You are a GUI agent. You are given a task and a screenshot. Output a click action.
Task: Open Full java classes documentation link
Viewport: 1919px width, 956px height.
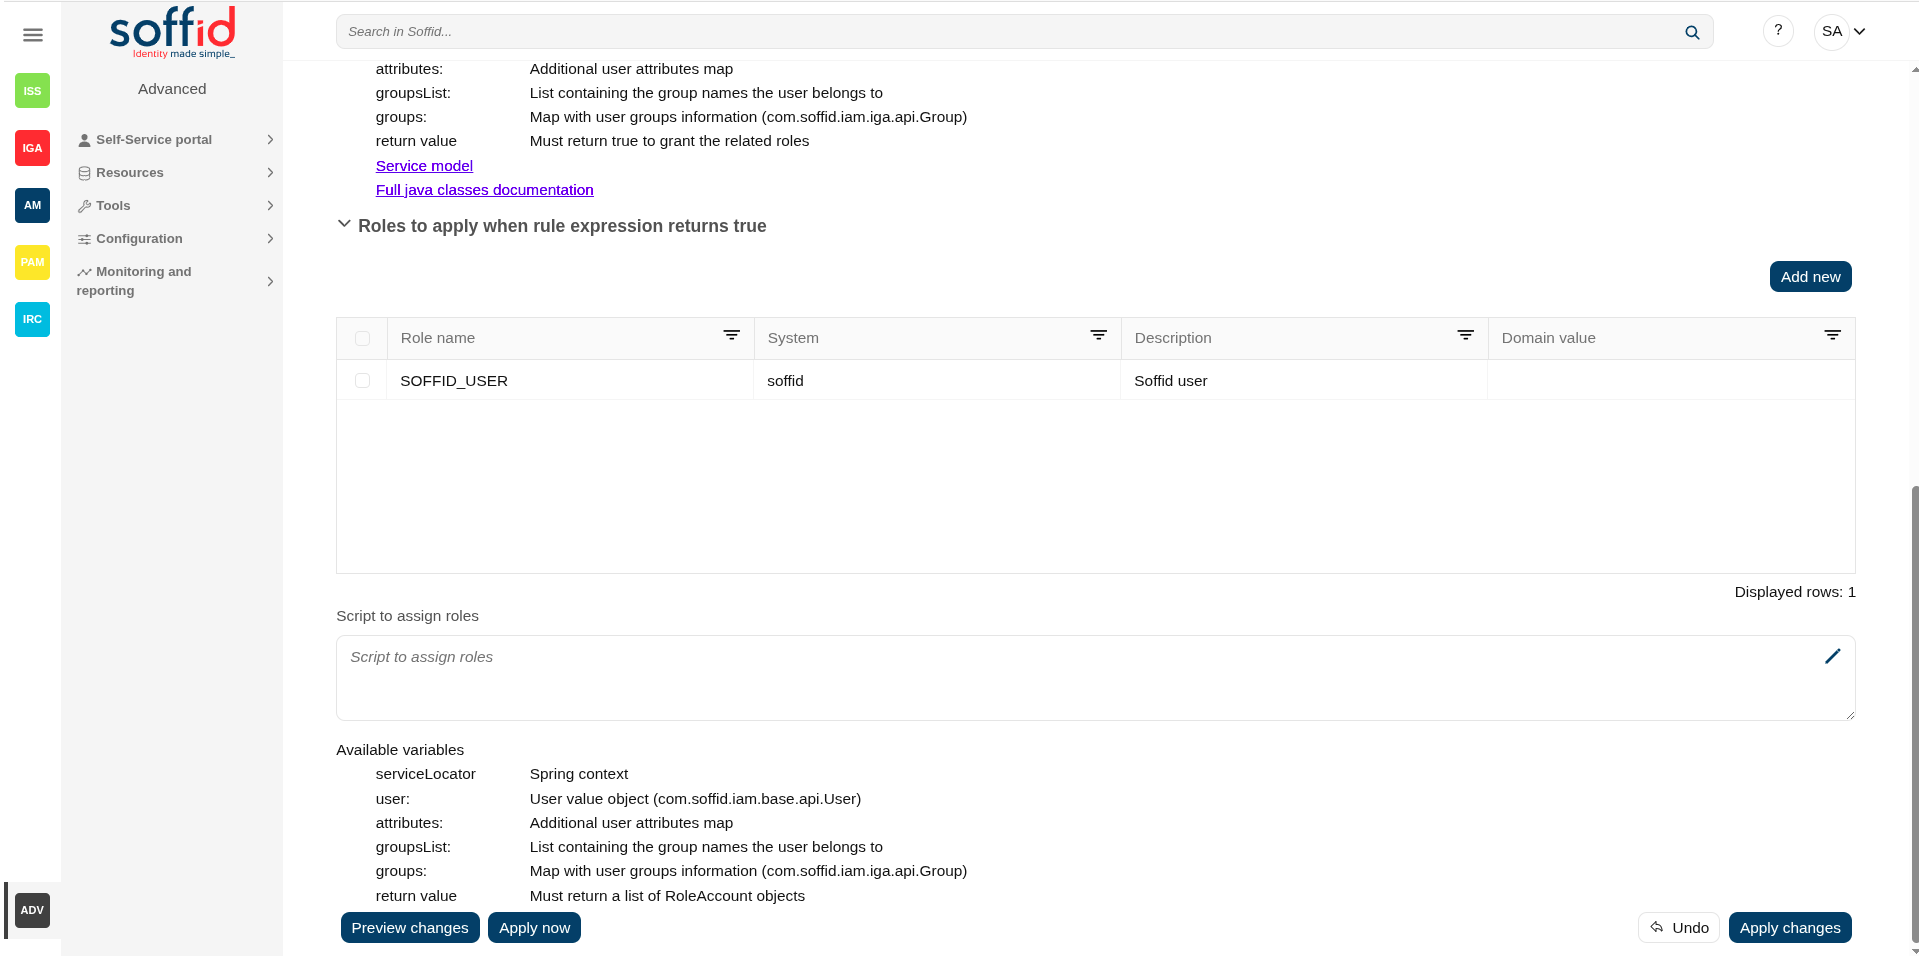pyautogui.click(x=484, y=190)
